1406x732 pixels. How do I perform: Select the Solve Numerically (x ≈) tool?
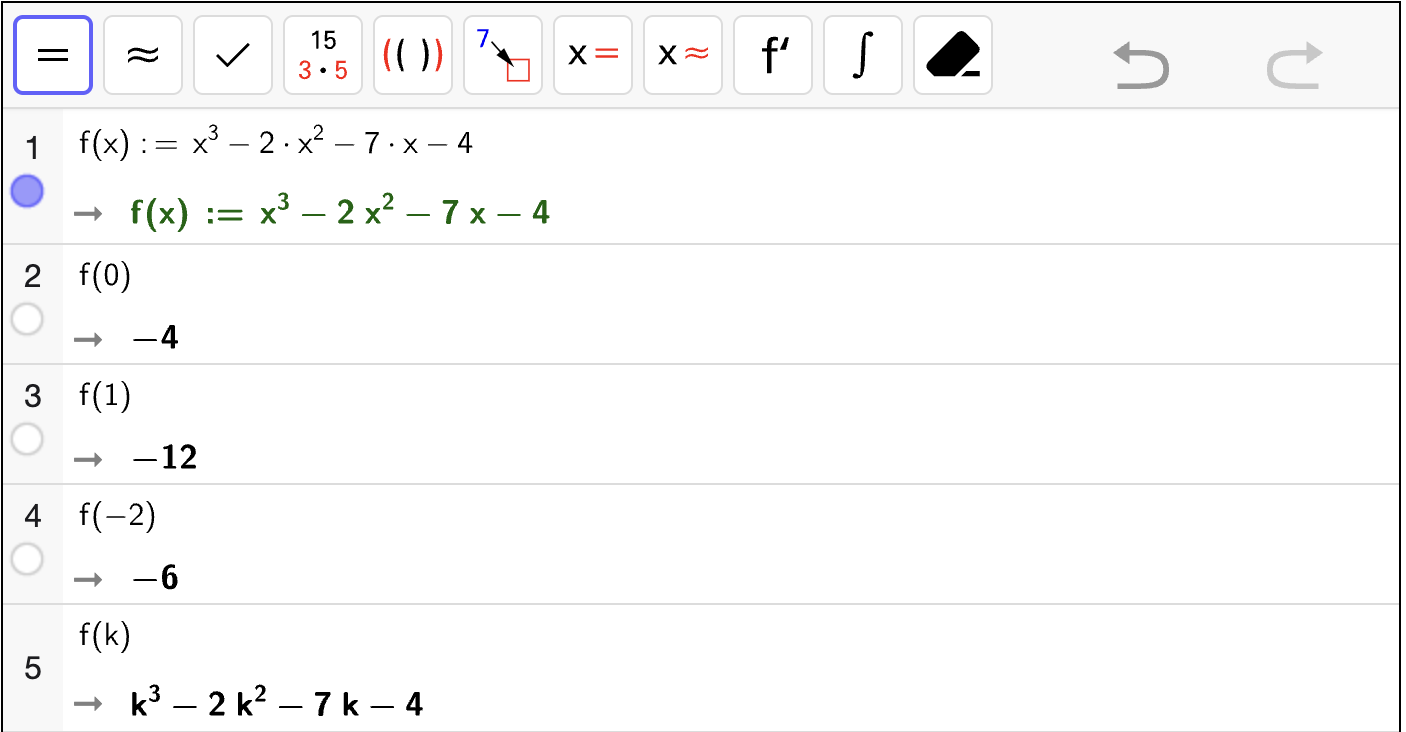[683, 55]
